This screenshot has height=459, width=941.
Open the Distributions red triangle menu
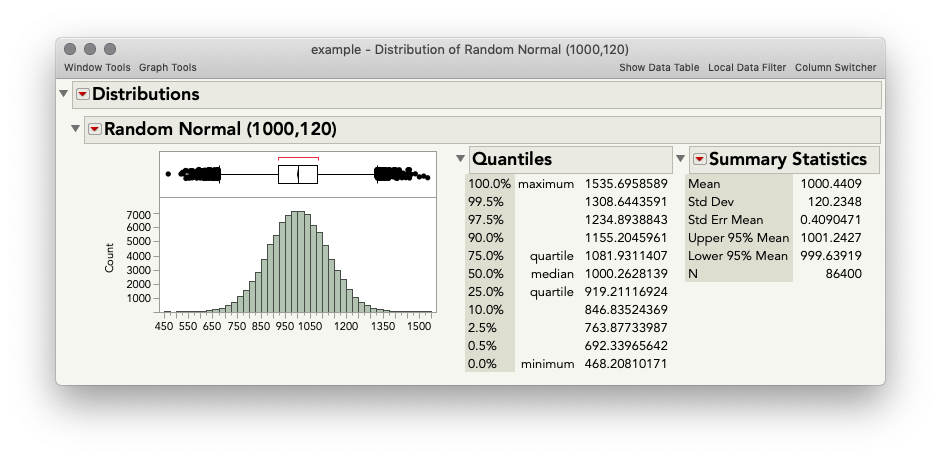(x=83, y=94)
